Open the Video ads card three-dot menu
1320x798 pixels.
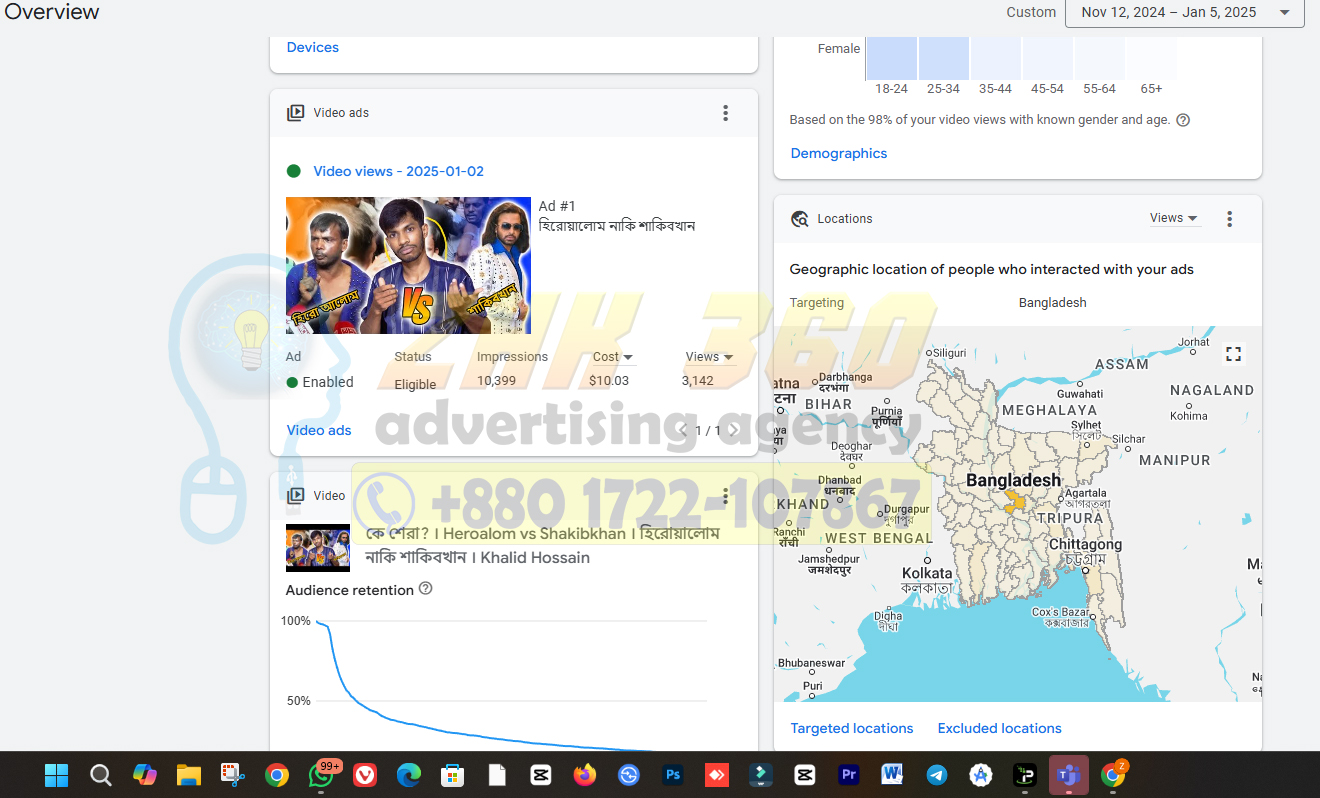(726, 113)
